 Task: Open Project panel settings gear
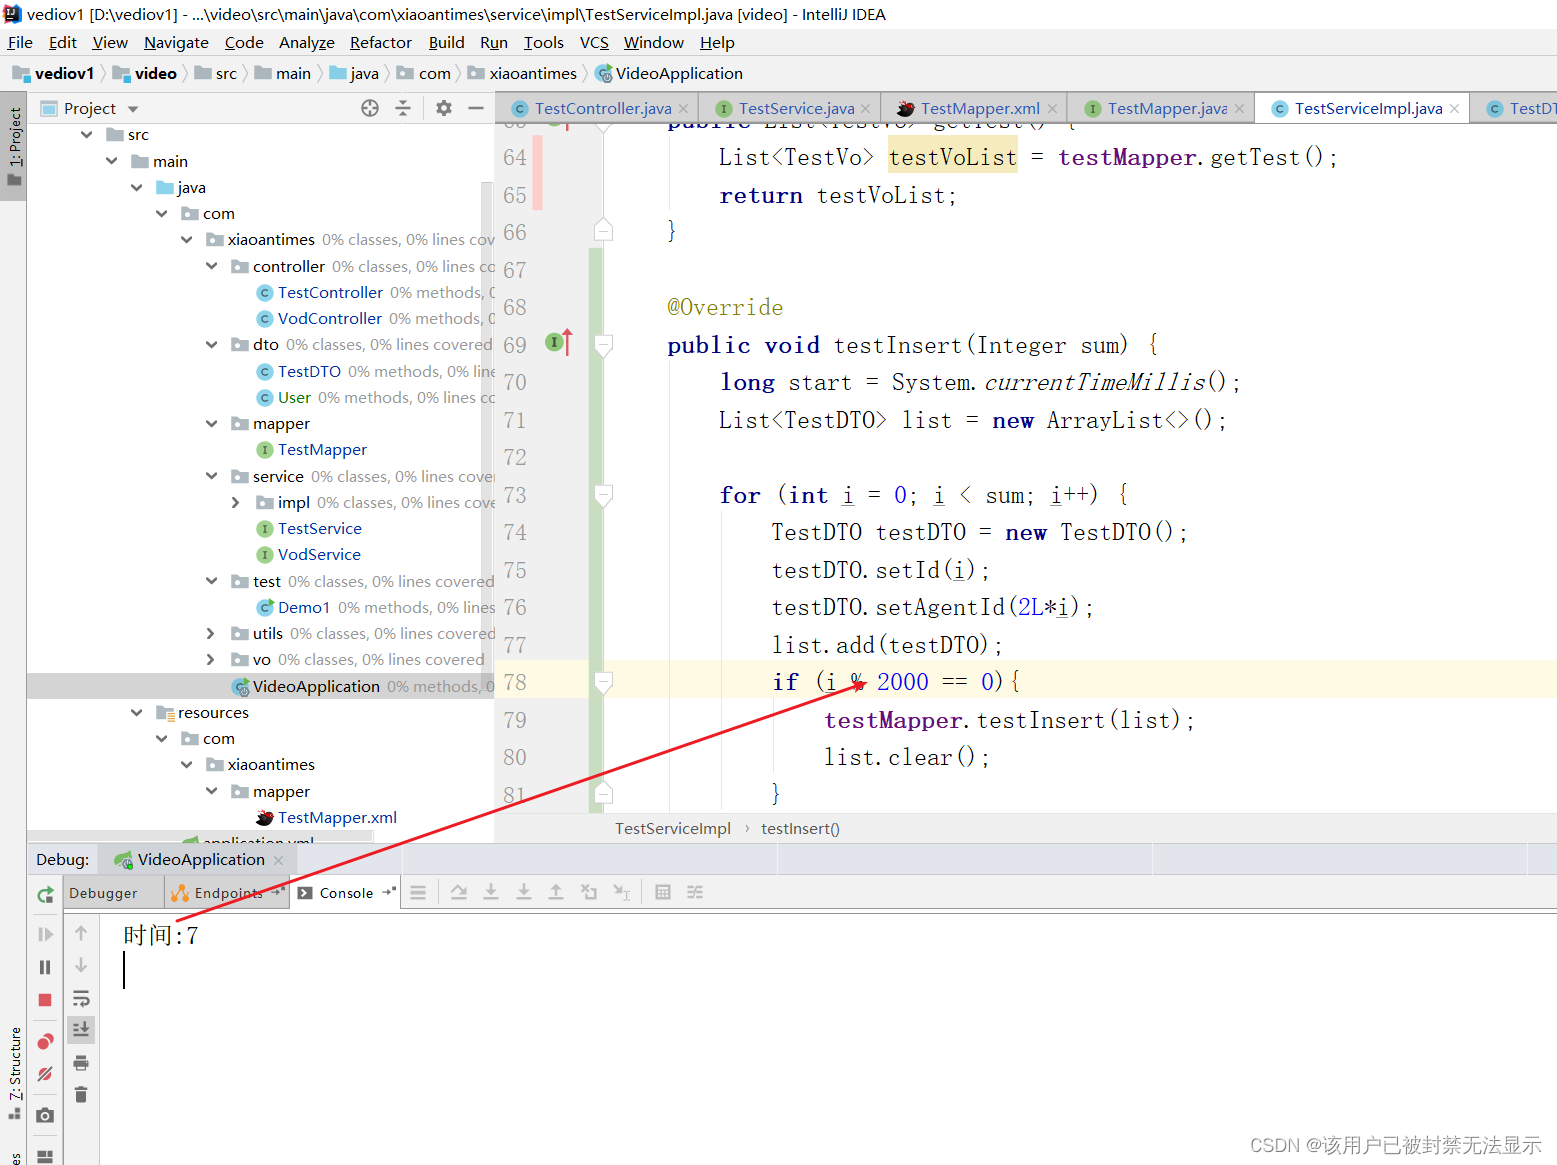(x=444, y=108)
